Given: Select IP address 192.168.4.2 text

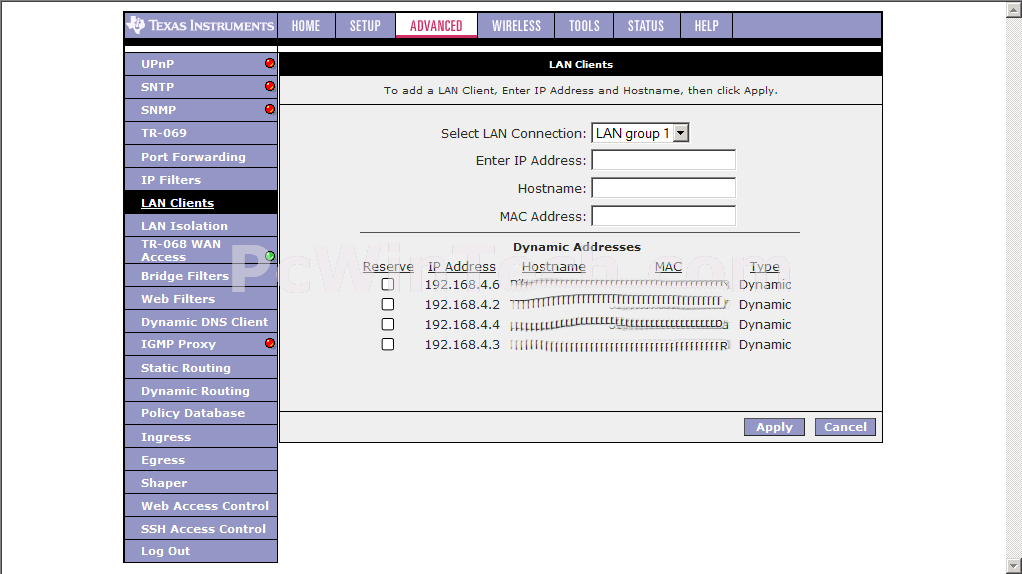Looking at the screenshot, I should [x=462, y=304].
